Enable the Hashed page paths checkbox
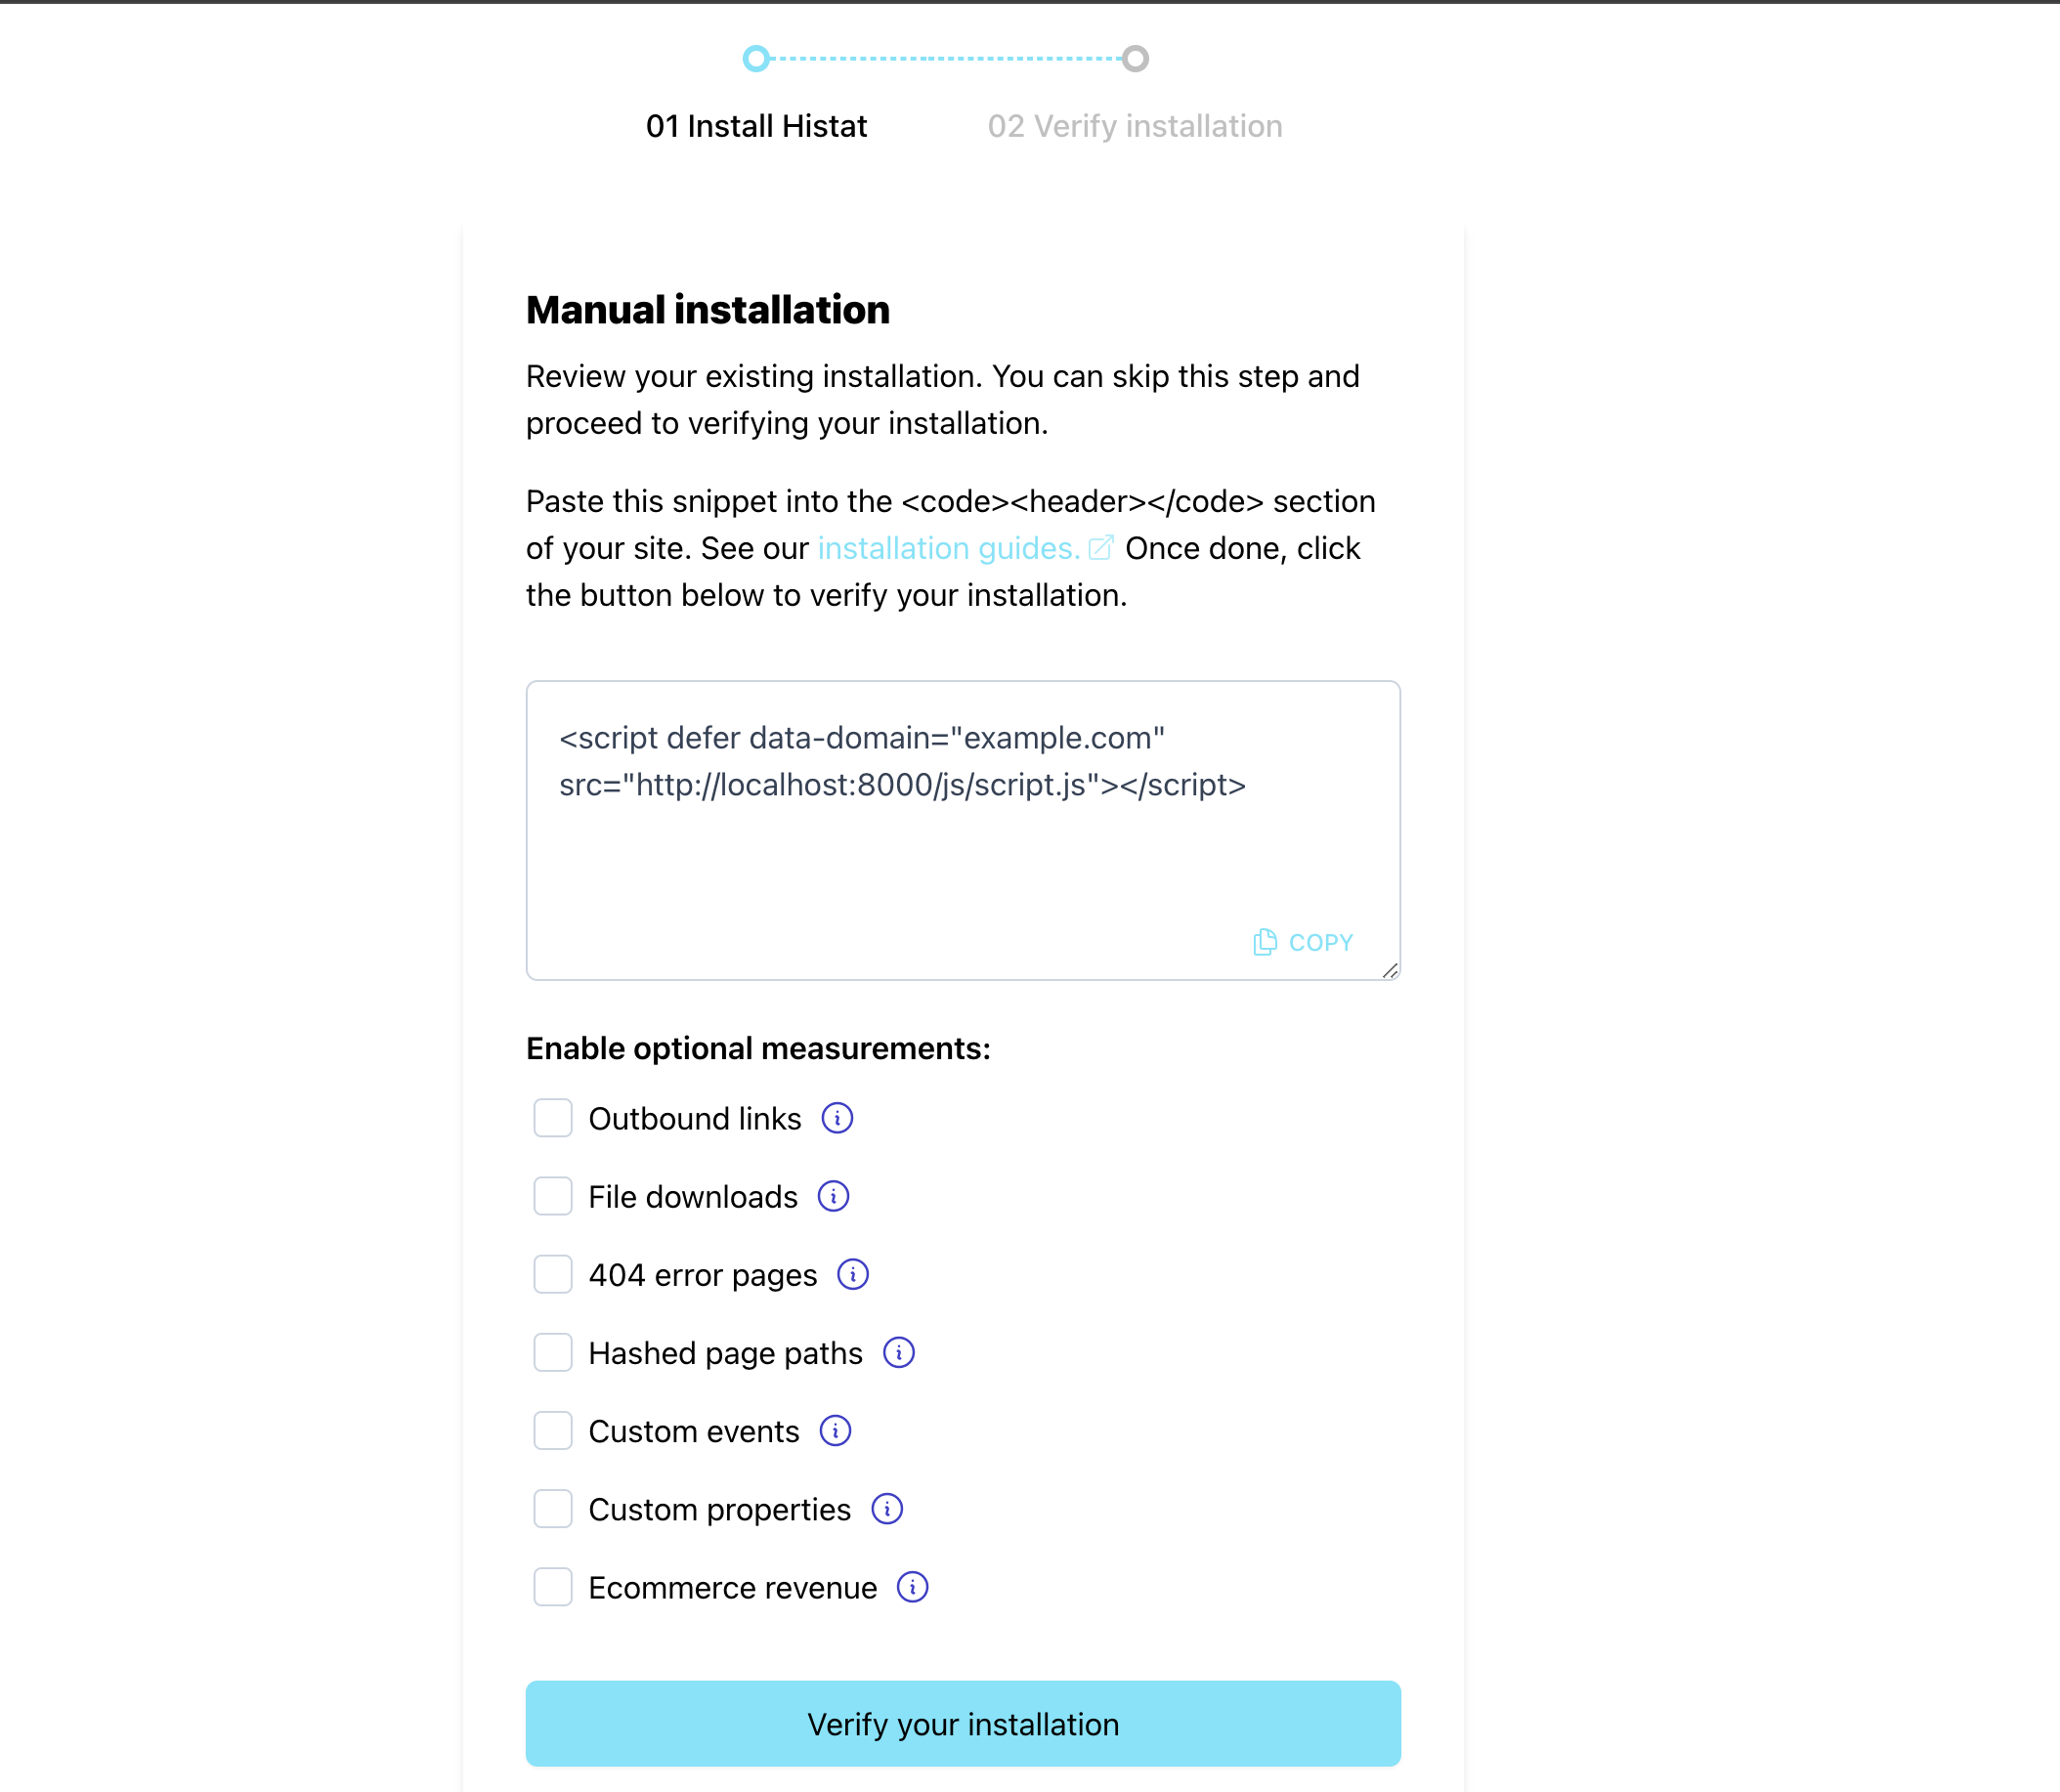This screenshot has width=2060, height=1792. click(550, 1352)
